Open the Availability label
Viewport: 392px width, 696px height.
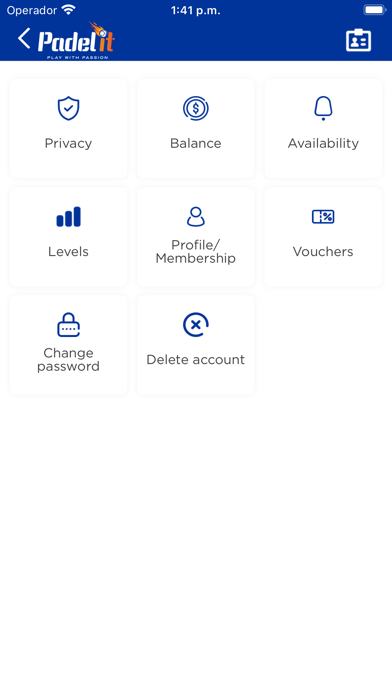323,143
